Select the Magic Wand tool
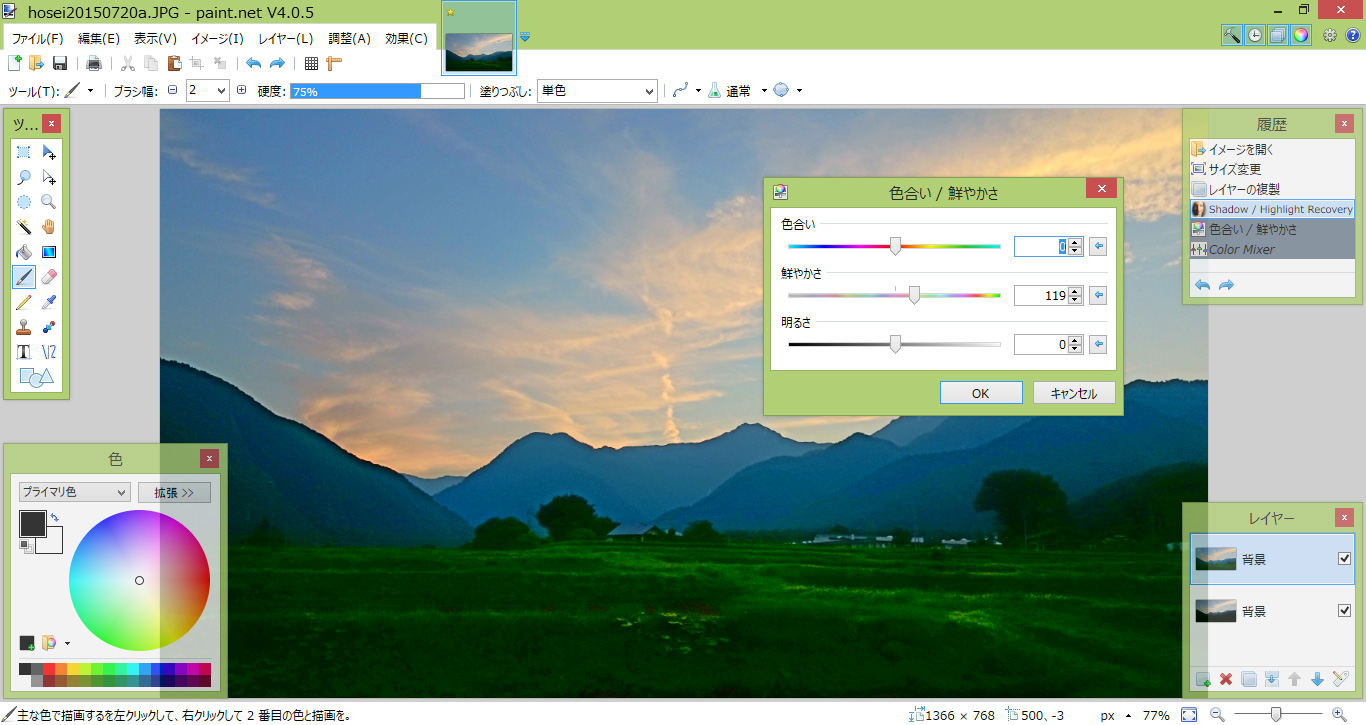Screen dimensions: 1366x725 (x=24, y=227)
